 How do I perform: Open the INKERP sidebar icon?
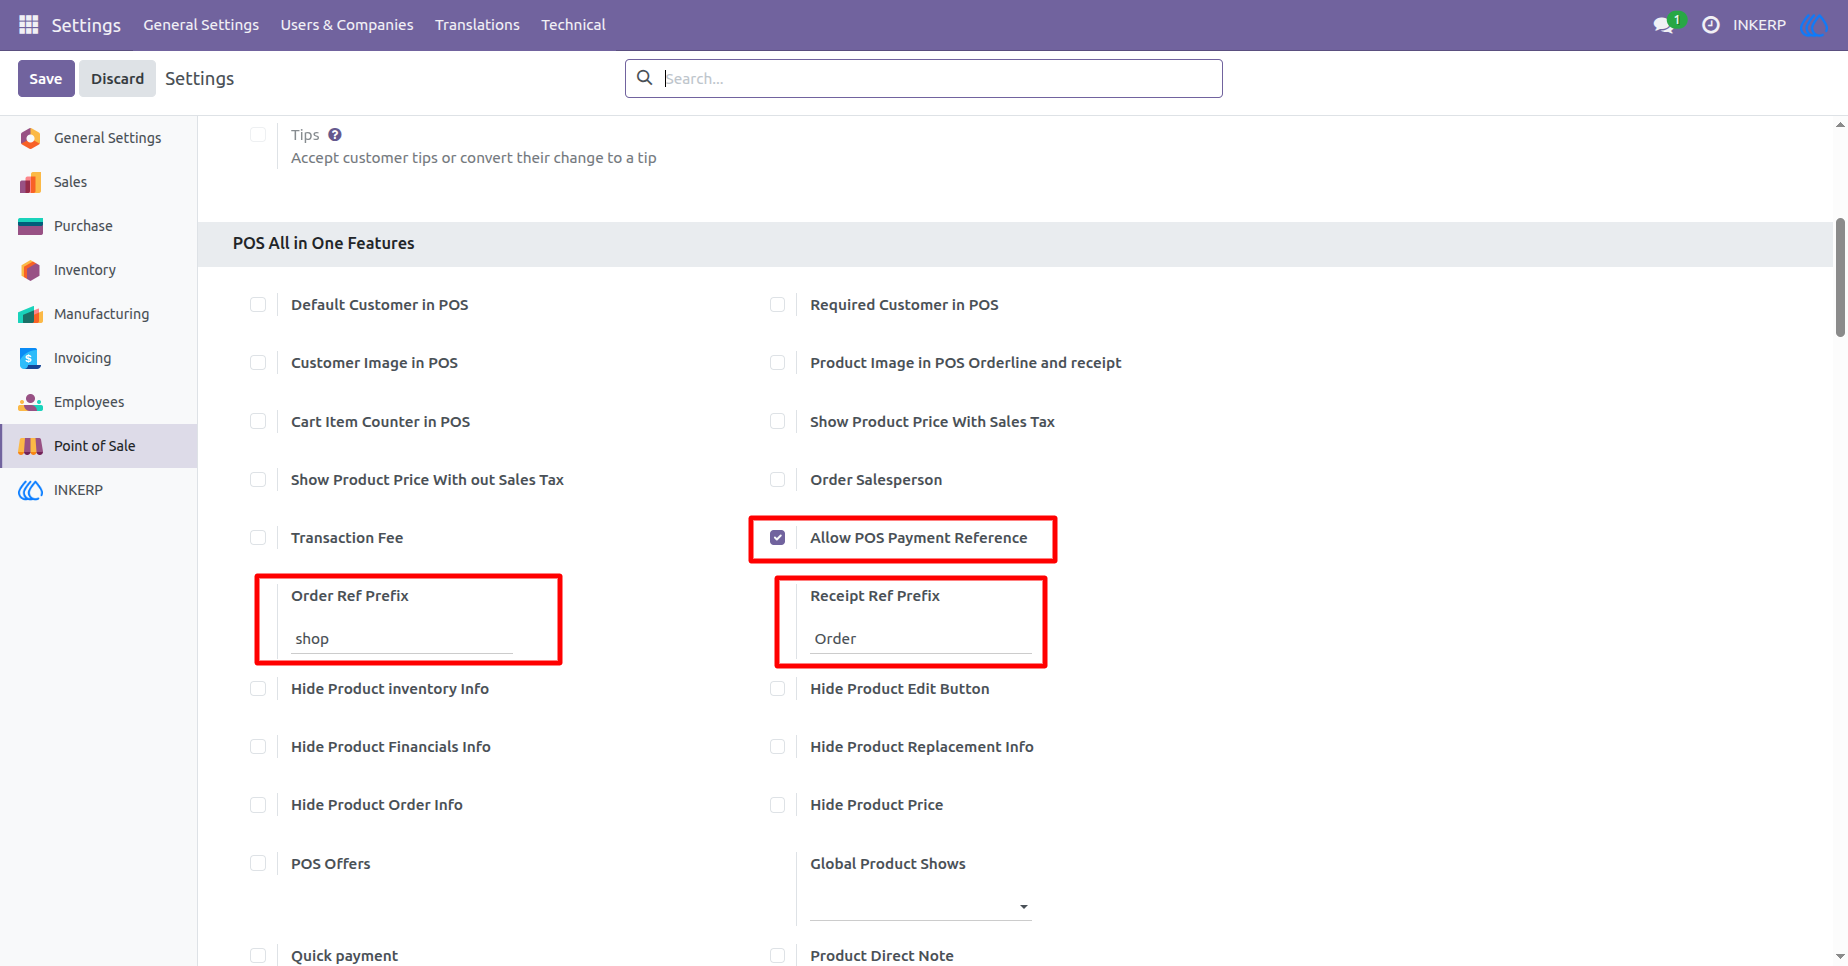tap(31, 490)
